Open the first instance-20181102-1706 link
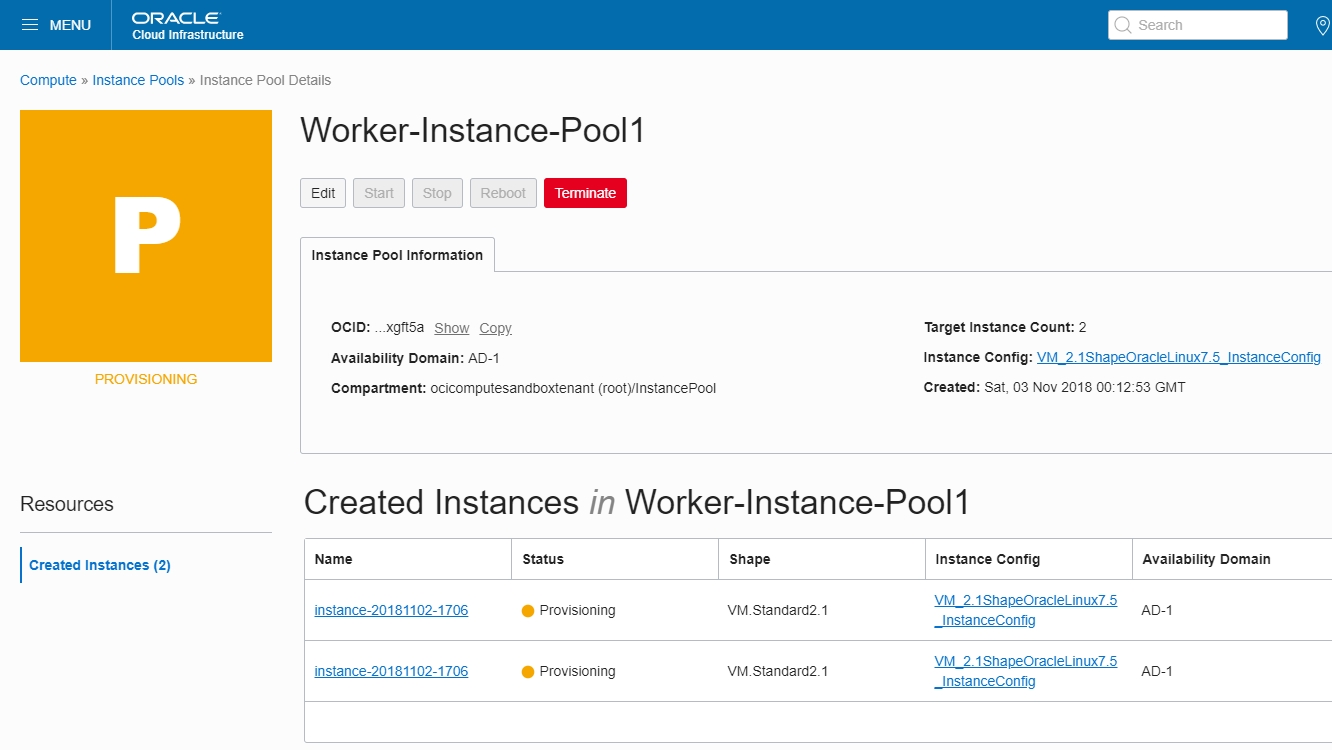Screen dimensions: 1332x750 (391, 609)
